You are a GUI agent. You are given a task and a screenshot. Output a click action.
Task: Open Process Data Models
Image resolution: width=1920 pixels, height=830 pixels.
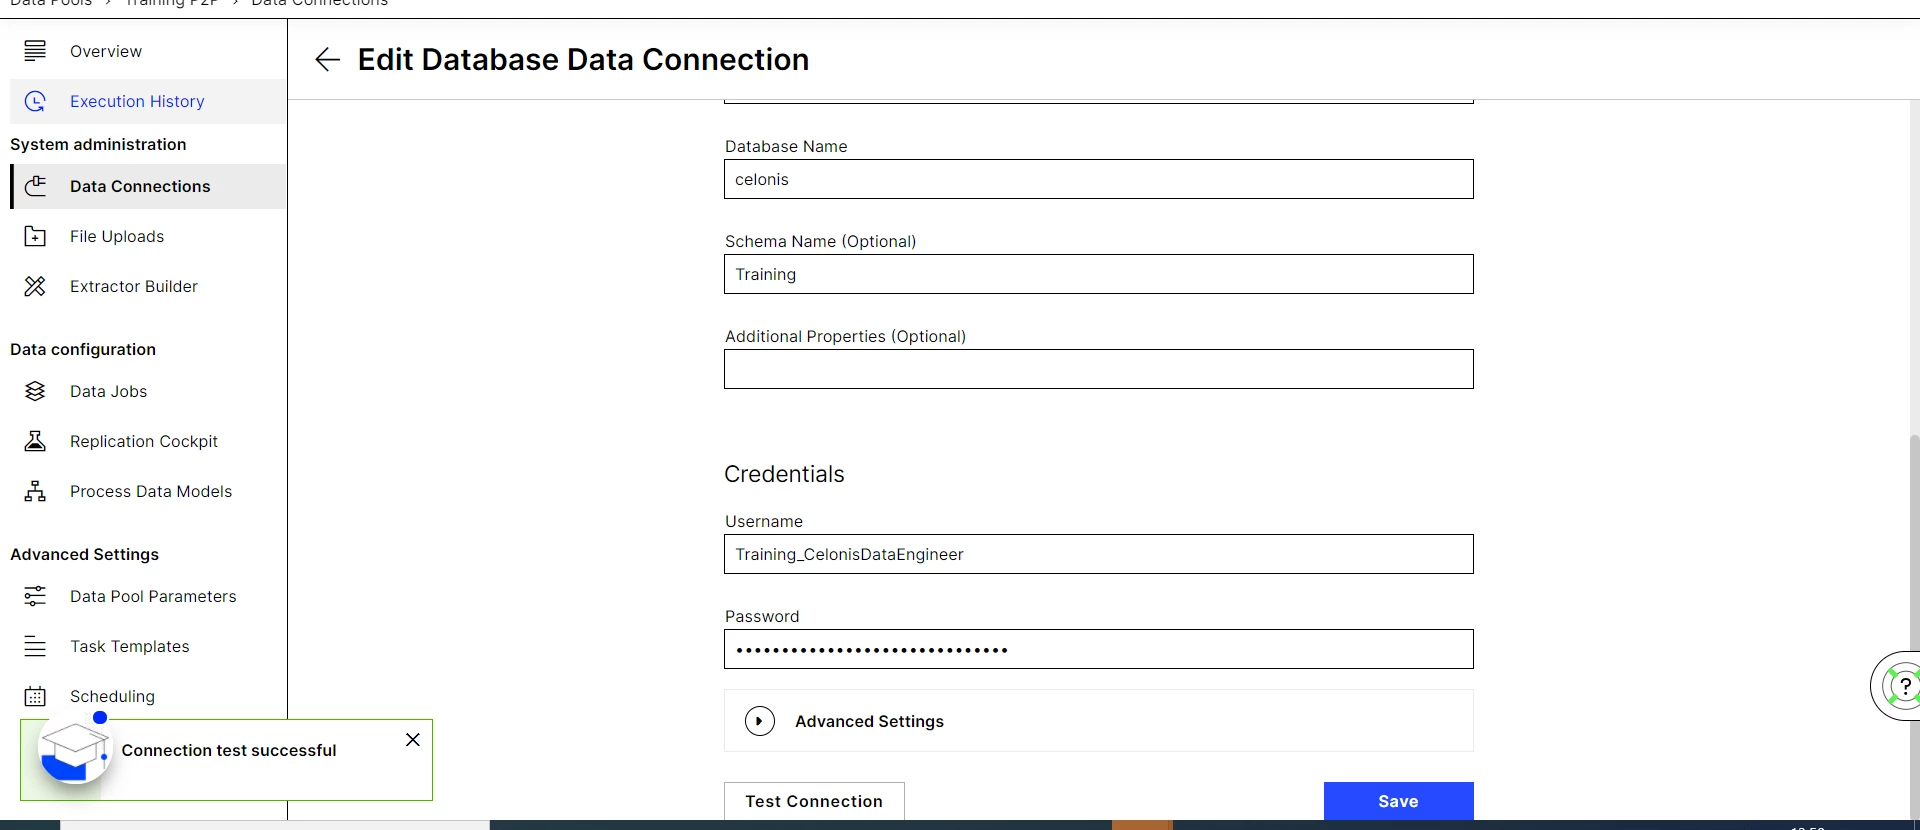pyautogui.click(x=151, y=491)
